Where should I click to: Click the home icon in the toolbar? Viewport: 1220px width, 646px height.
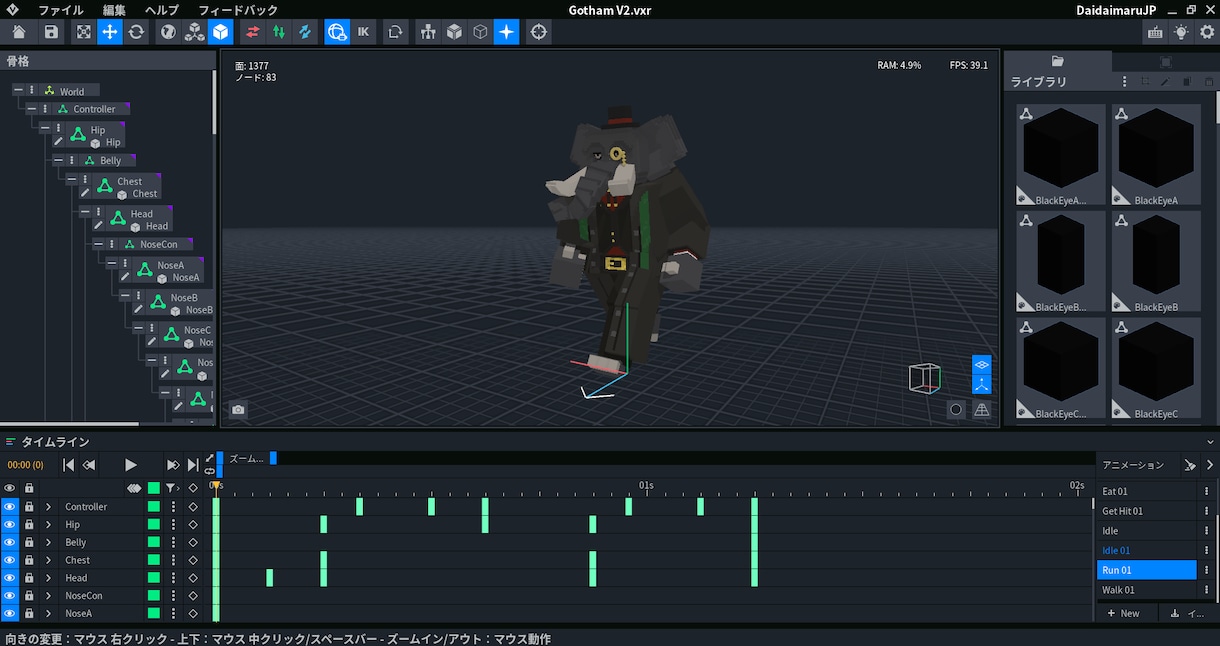pyautogui.click(x=19, y=32)
